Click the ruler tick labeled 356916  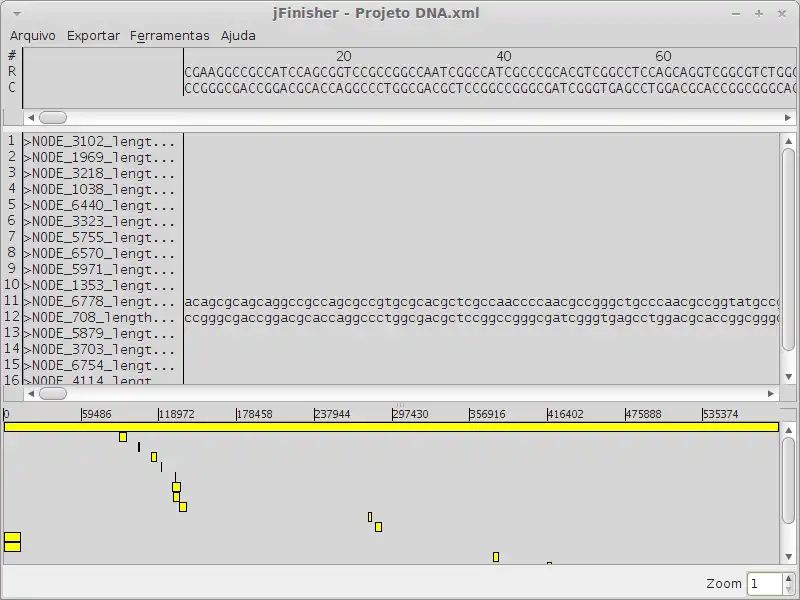[487, 414]
